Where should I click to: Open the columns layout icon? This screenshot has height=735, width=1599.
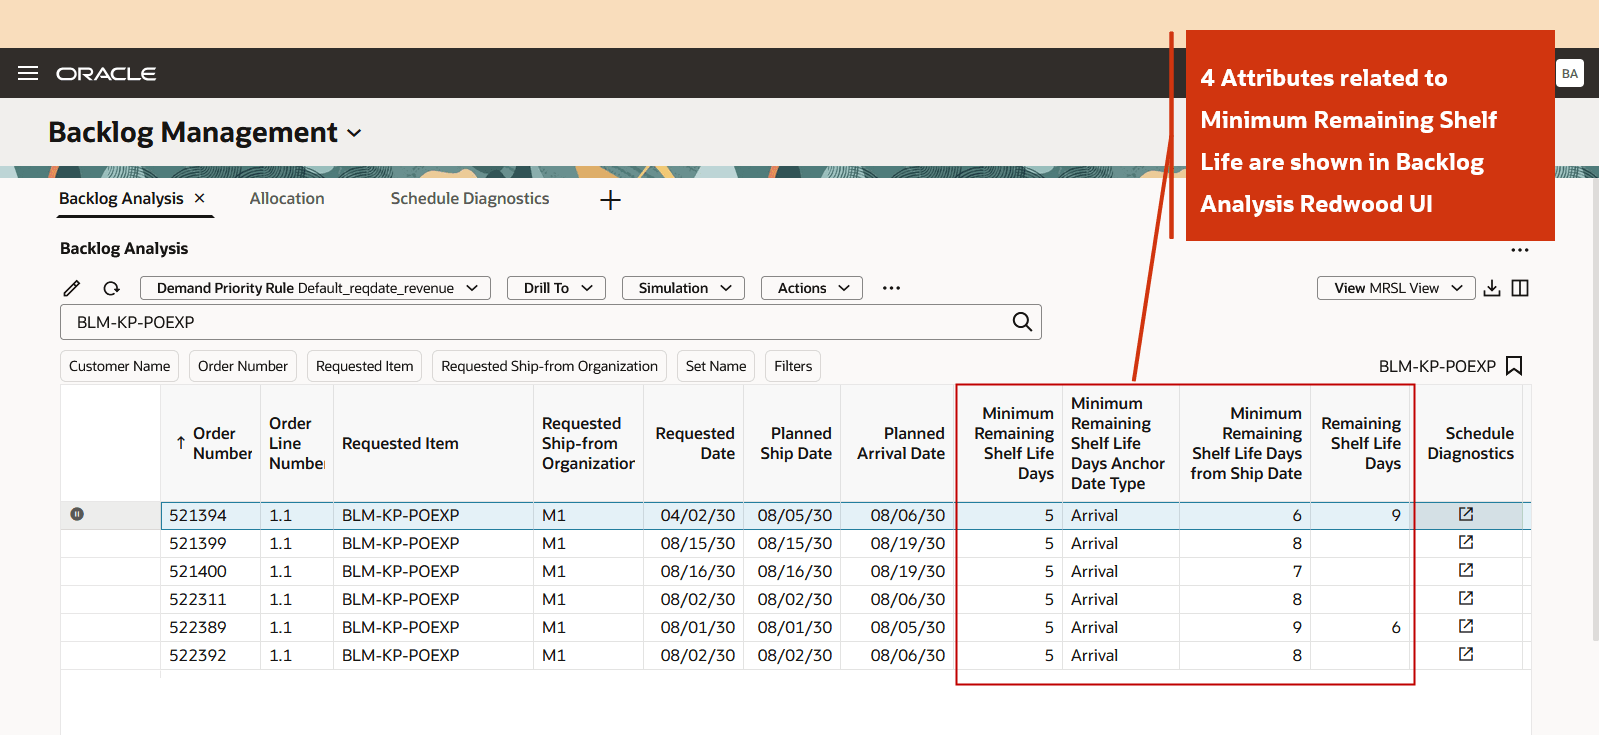pos(1520,288)
